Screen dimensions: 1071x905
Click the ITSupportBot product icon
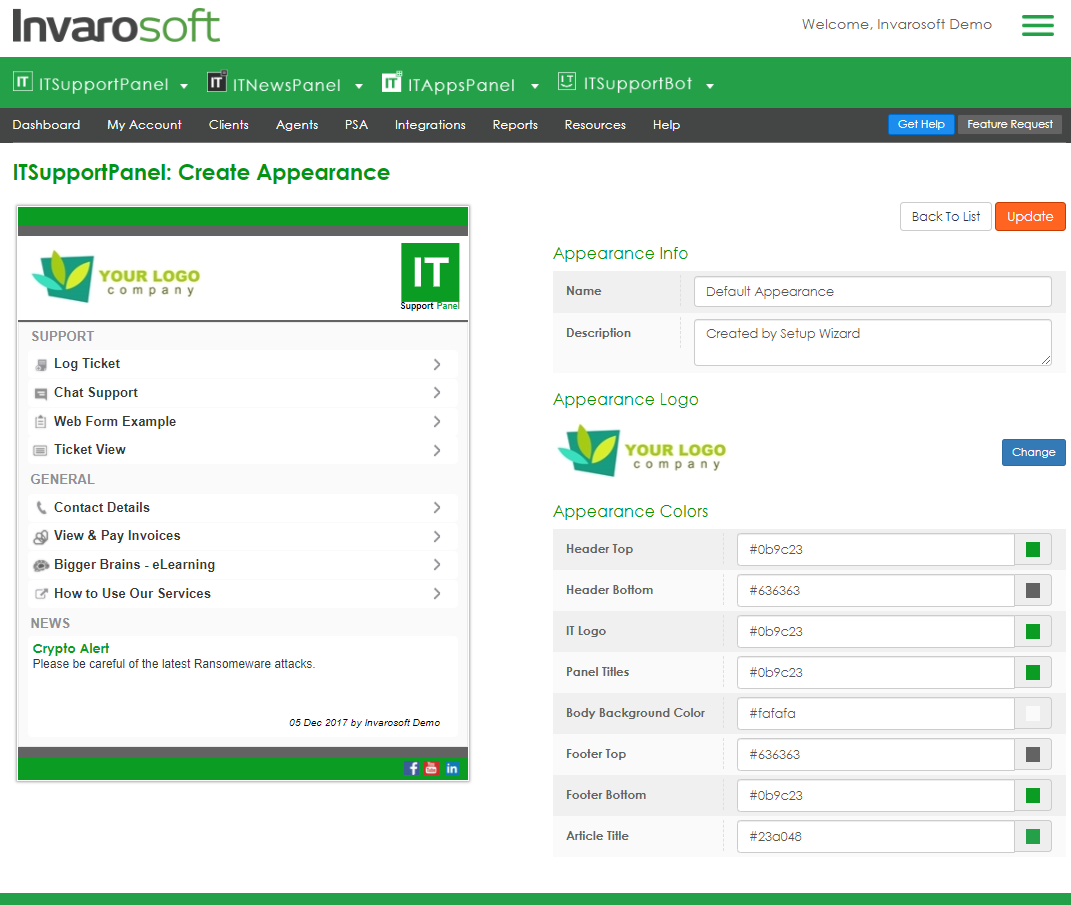(x=567, y=82)
